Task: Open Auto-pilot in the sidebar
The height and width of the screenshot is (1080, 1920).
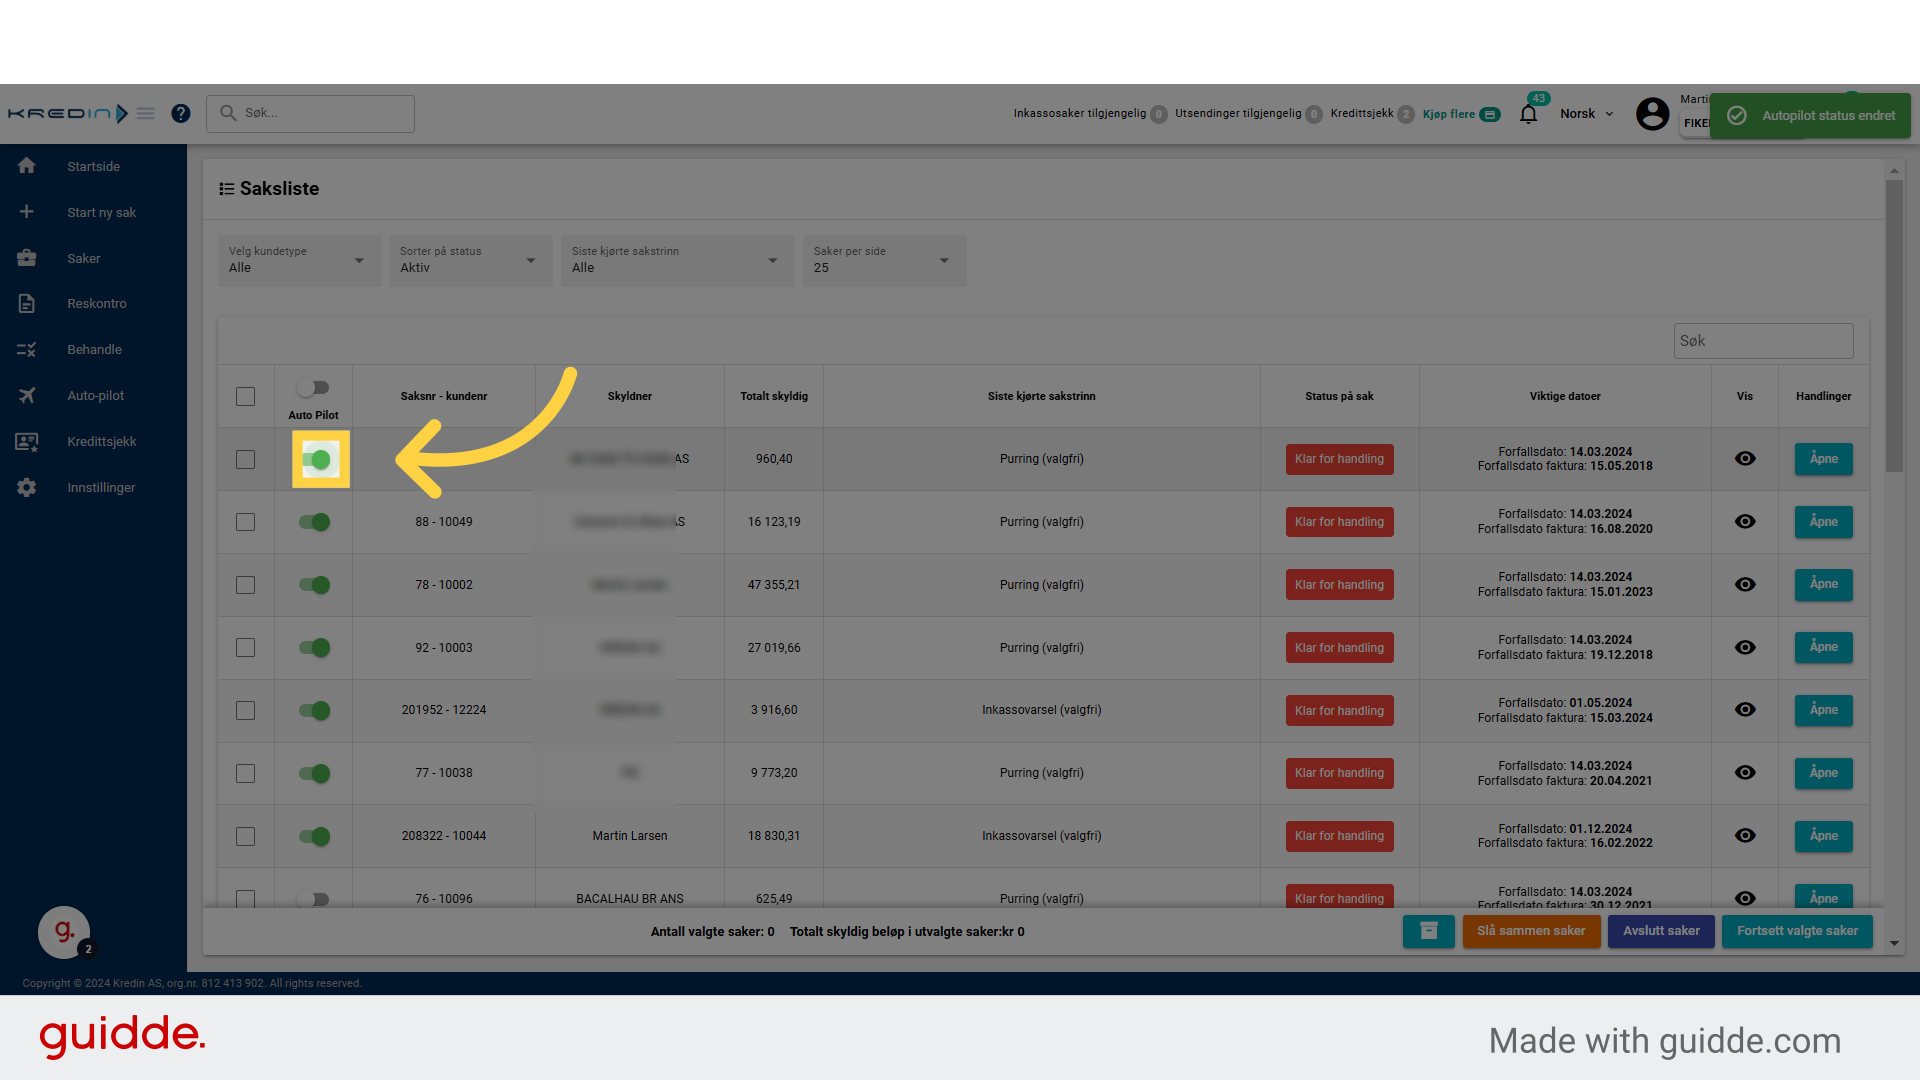Action: [95, 396]
